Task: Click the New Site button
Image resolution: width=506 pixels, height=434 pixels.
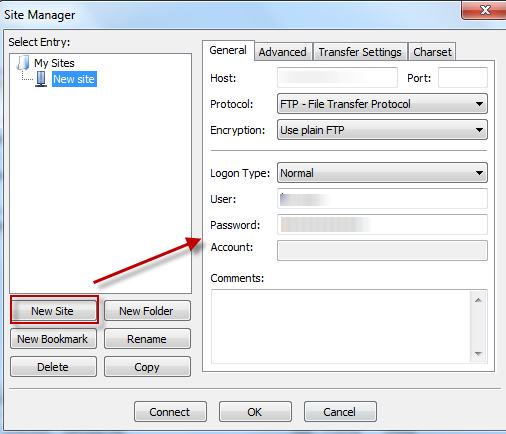Action: click(x=54, y=311)
